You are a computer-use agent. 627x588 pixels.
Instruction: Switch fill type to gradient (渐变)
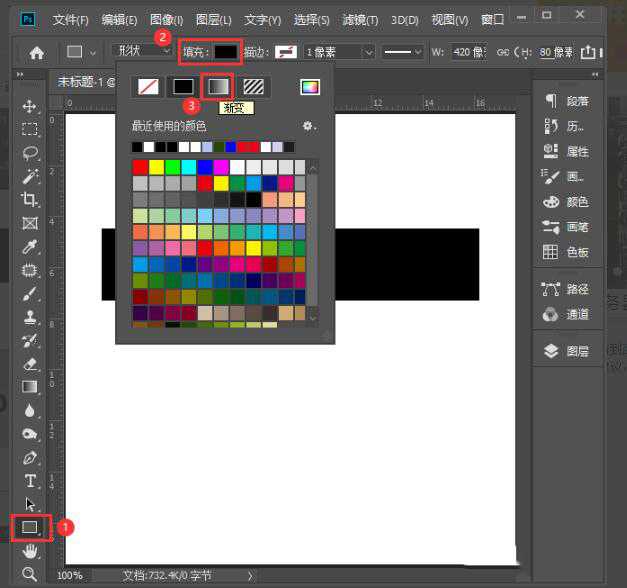tap(217, 87)
